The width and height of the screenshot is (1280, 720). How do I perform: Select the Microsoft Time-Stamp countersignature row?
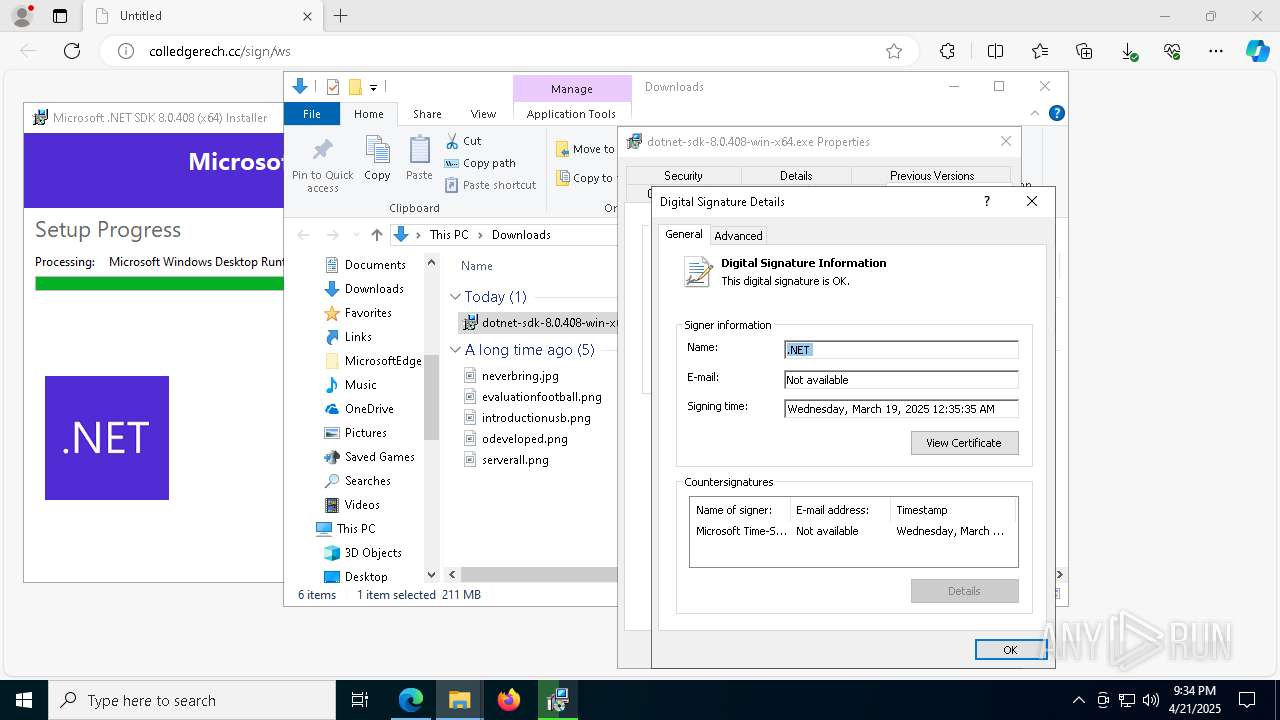853,531
